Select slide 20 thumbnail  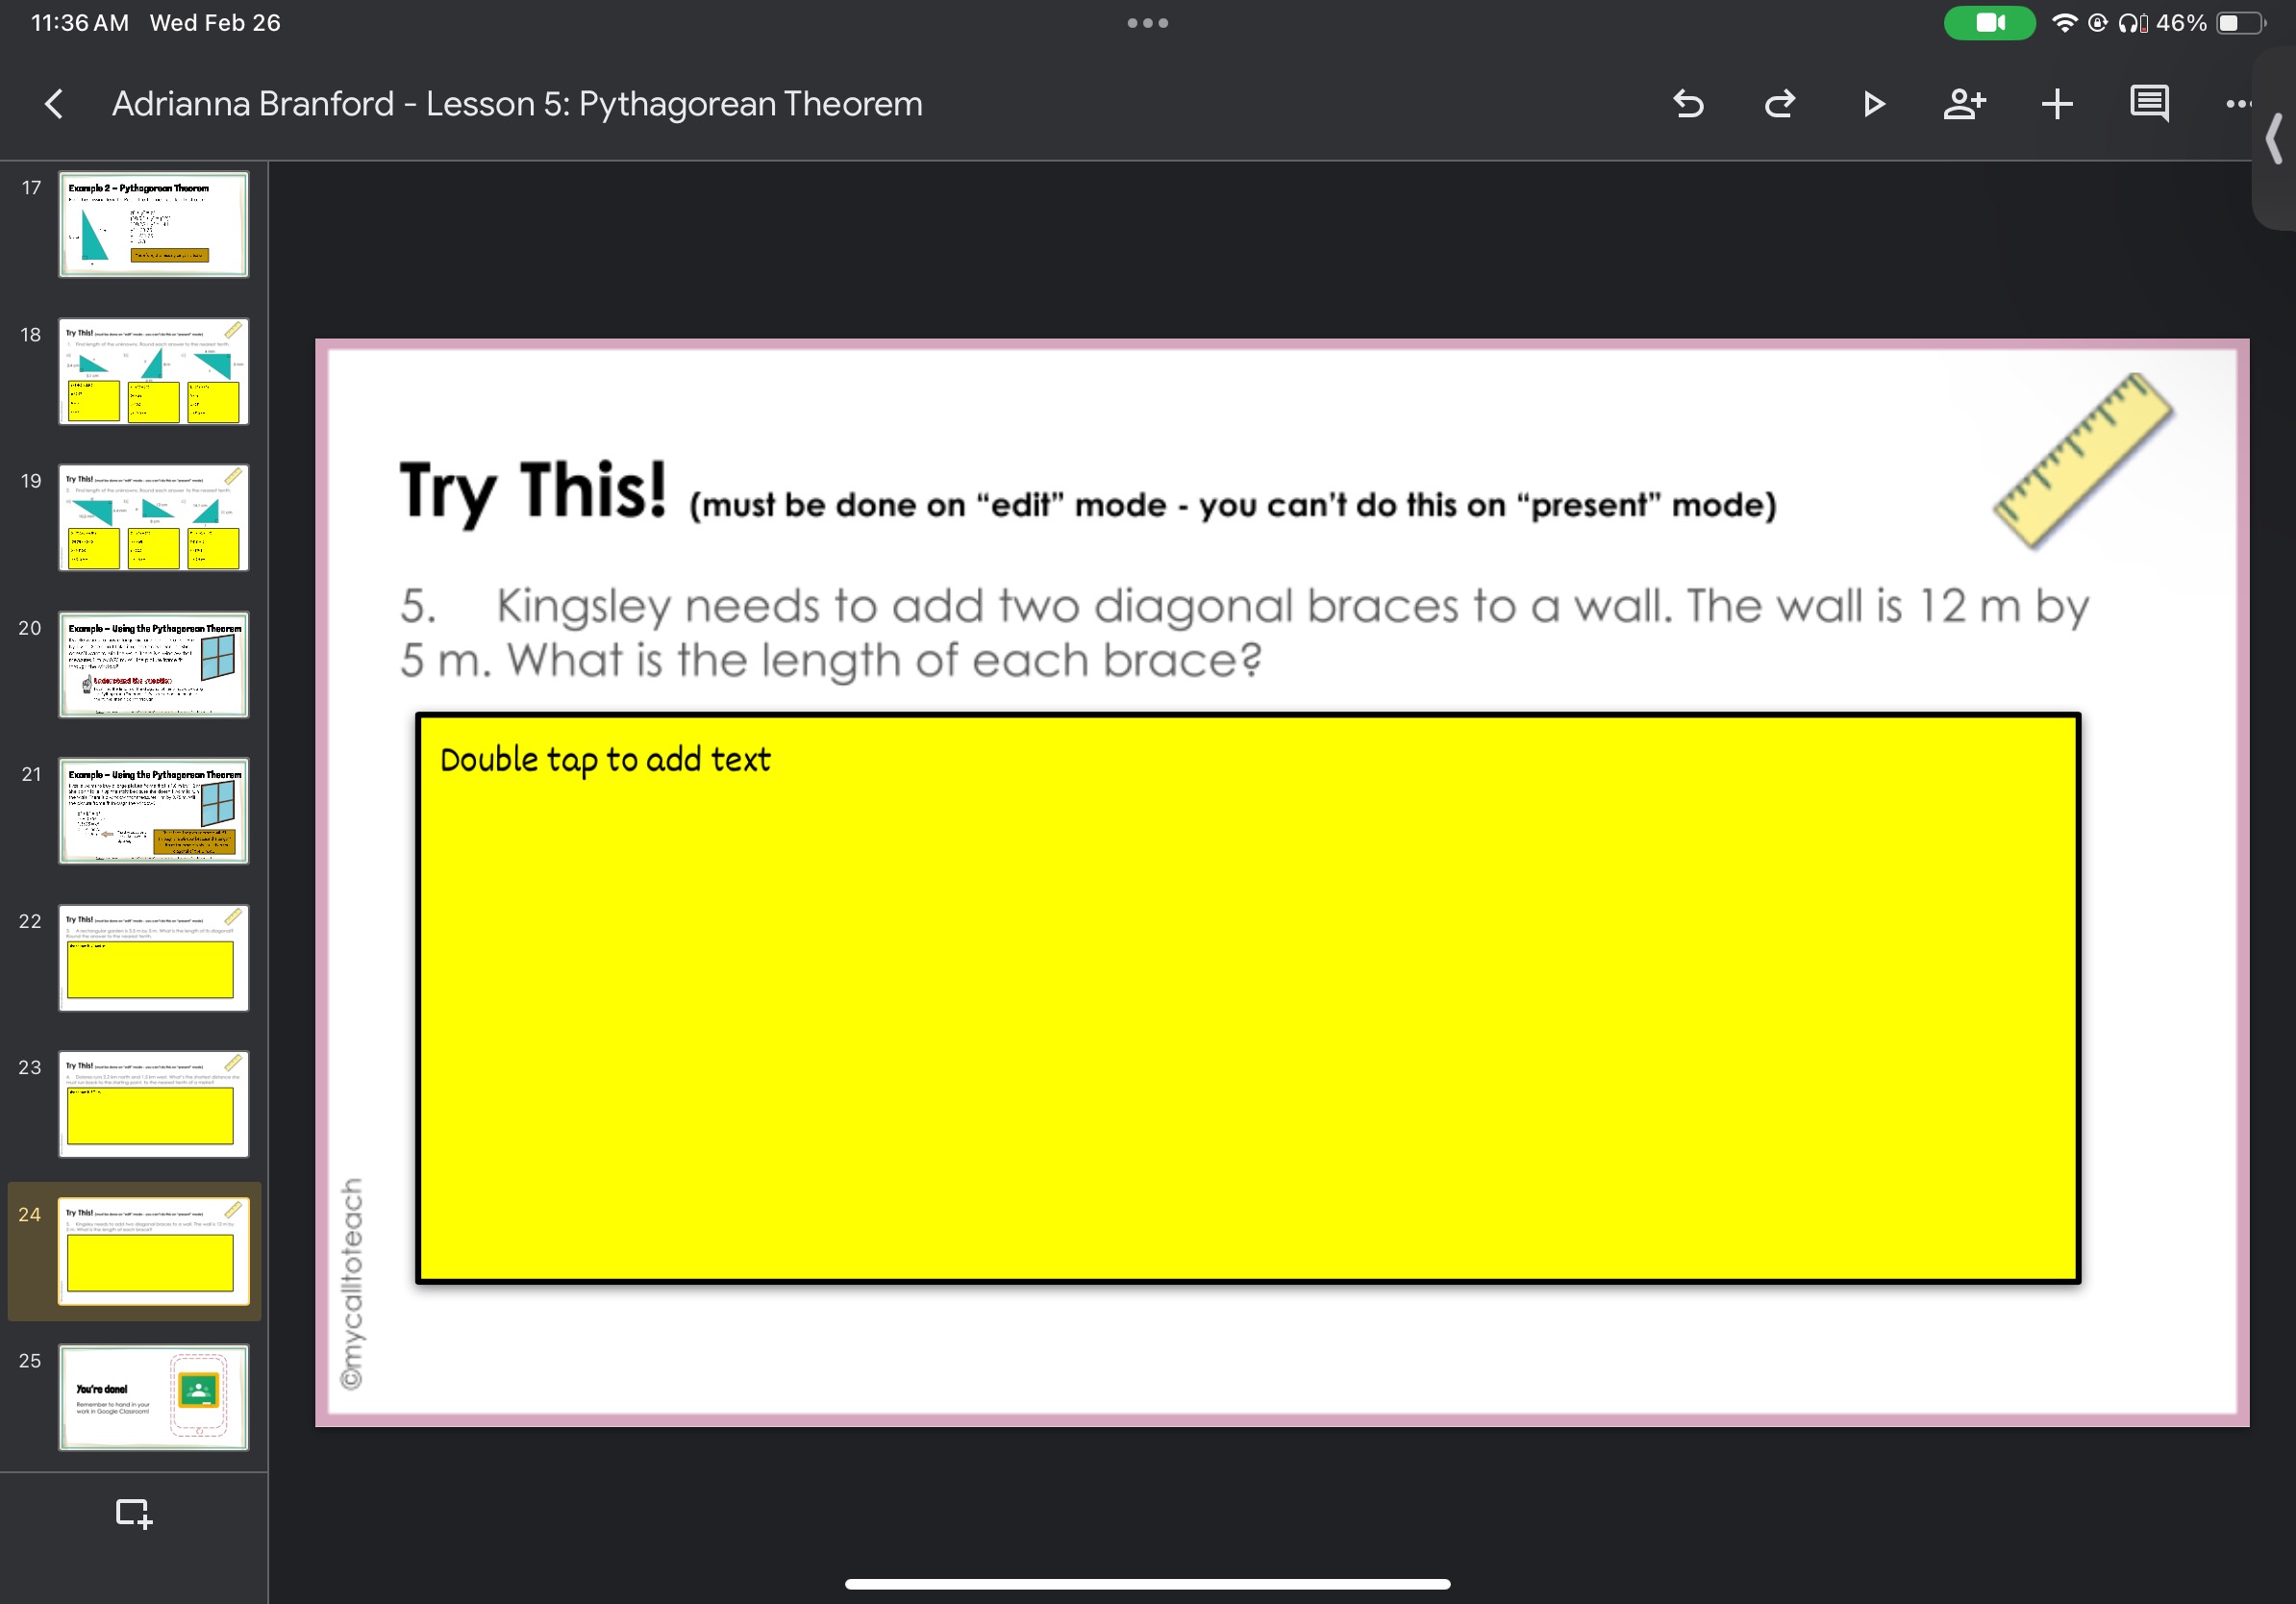coord(154,664)
